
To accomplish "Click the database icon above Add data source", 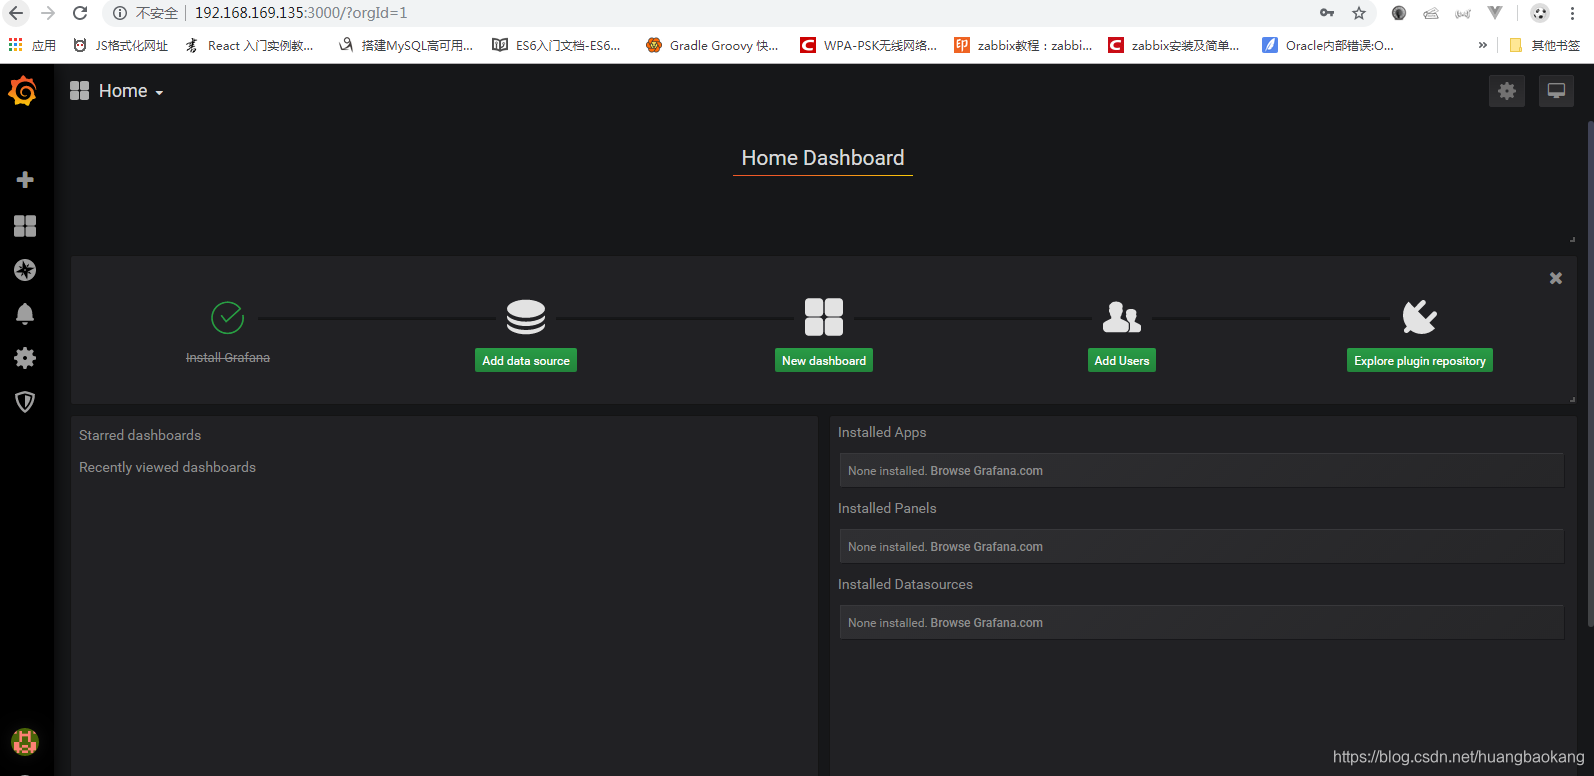I will point(526,317).
